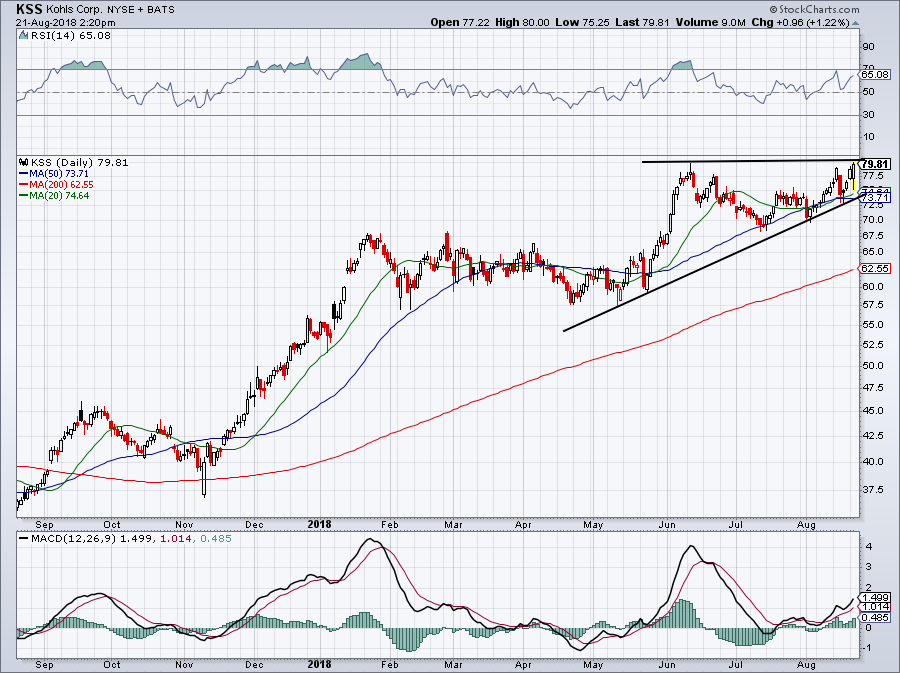Image resolution: width=900 pixels, height=673 pixels.
Task: Click the 'Open 77.22' quote value
Action: [460, 23]
